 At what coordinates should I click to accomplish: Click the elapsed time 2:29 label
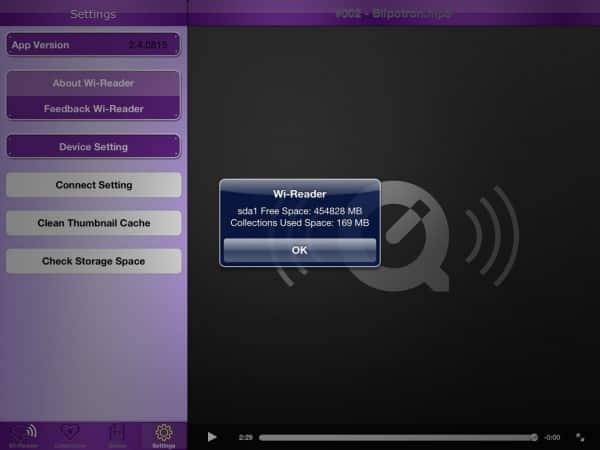point(246,437)
